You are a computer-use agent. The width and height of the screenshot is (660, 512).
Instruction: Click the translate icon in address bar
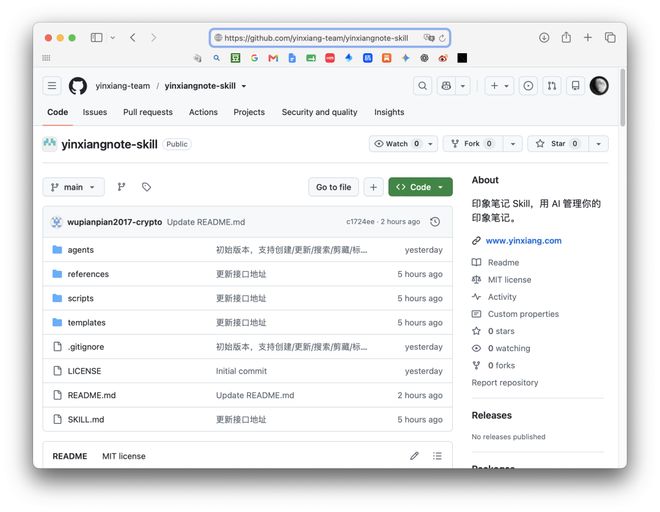click(x=429, y=38)
